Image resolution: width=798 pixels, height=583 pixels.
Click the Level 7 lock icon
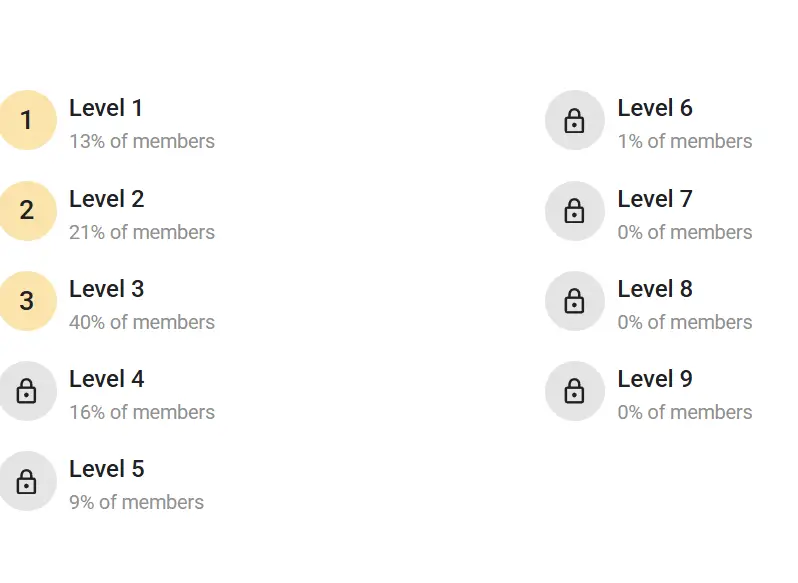point(574,211)
